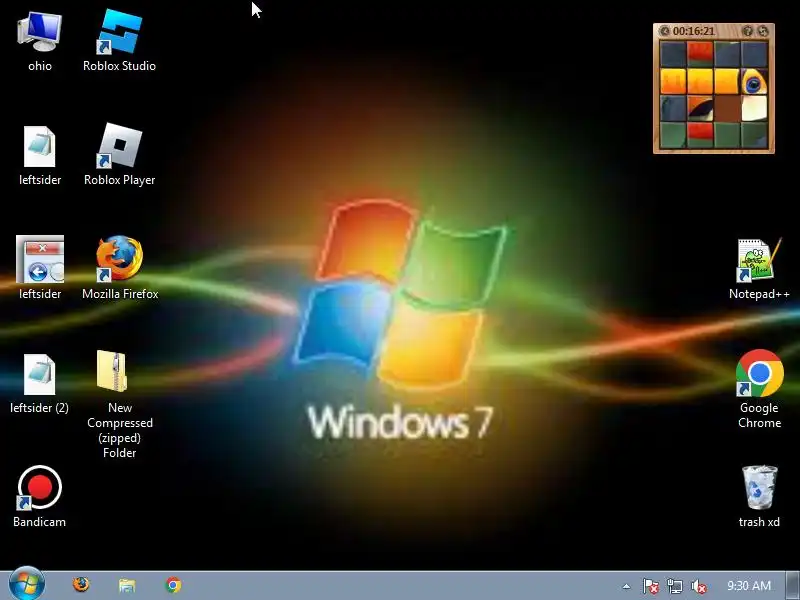800x600 pixels.
Task: Launch Firefox from the taskbar
Action: [81, 585]
